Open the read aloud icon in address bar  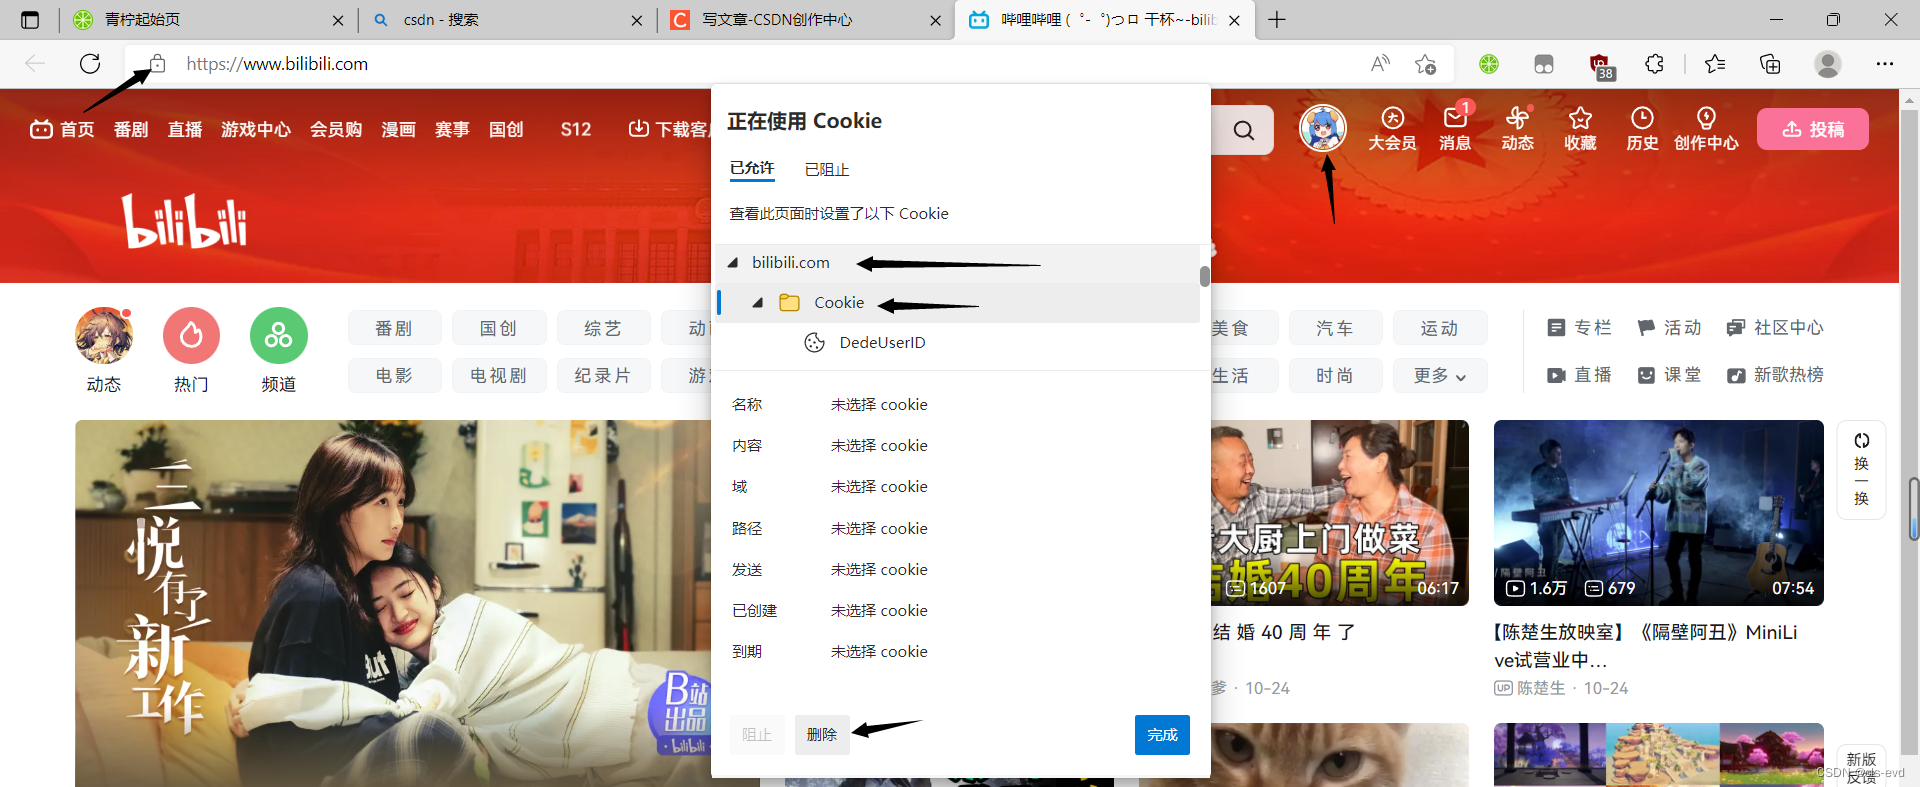pos(1380,64)
